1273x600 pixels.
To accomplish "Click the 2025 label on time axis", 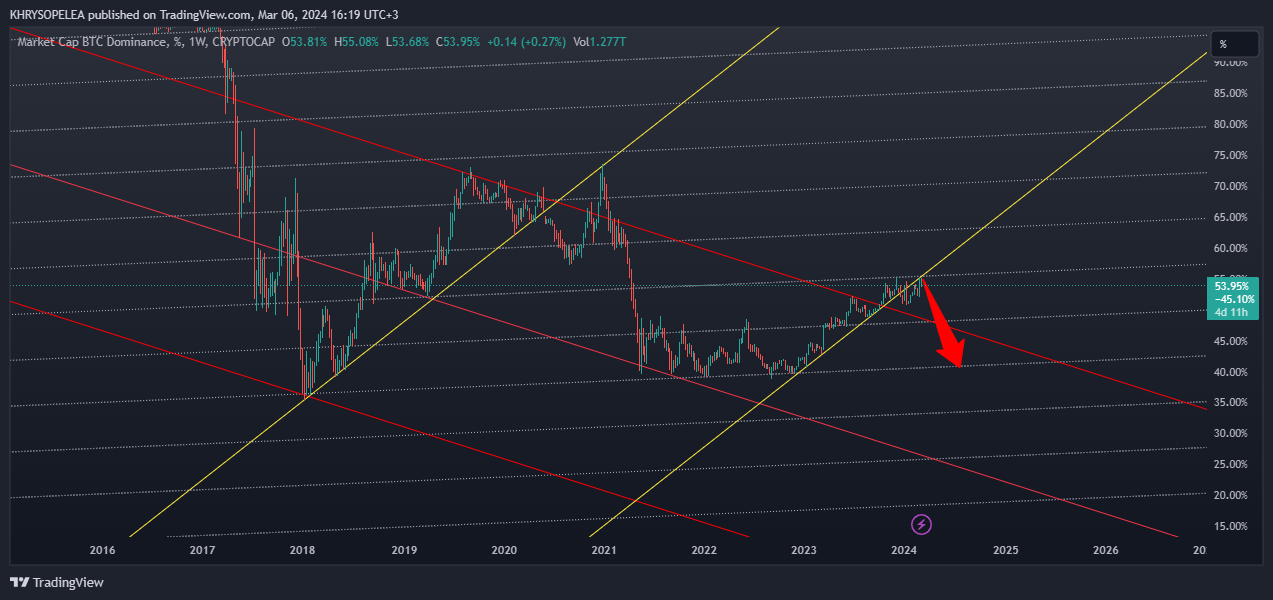I will (x=1006, y=550).
